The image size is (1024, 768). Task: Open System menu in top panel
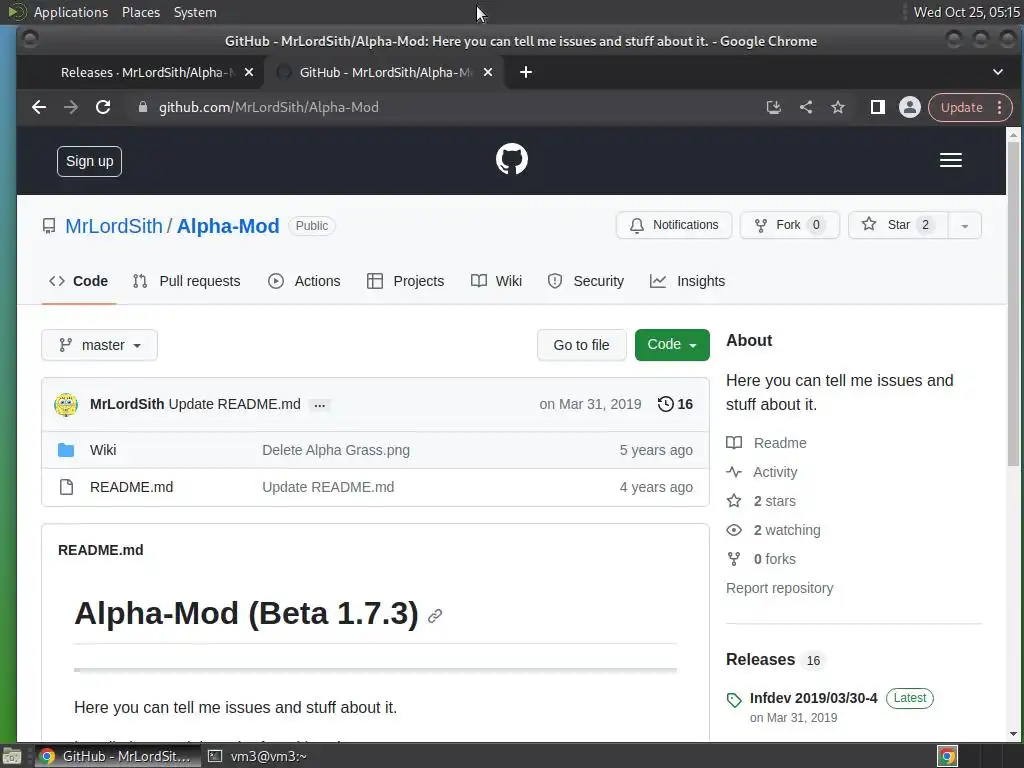coord(195,12)
